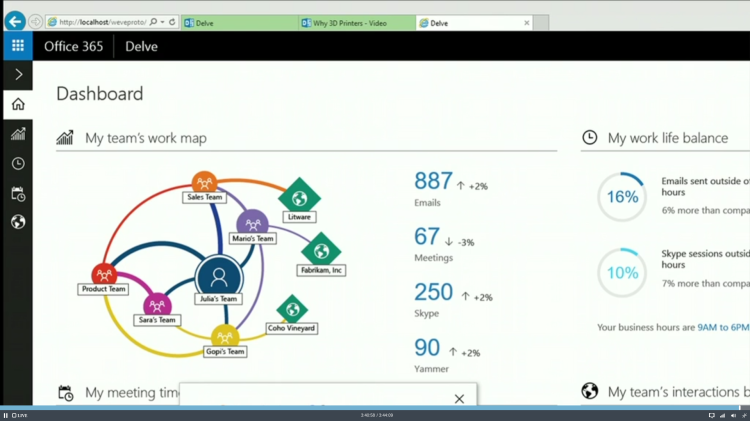Click the Office 365 header link
The height and width of the screenshot is (421, 750).
[74, 46]
